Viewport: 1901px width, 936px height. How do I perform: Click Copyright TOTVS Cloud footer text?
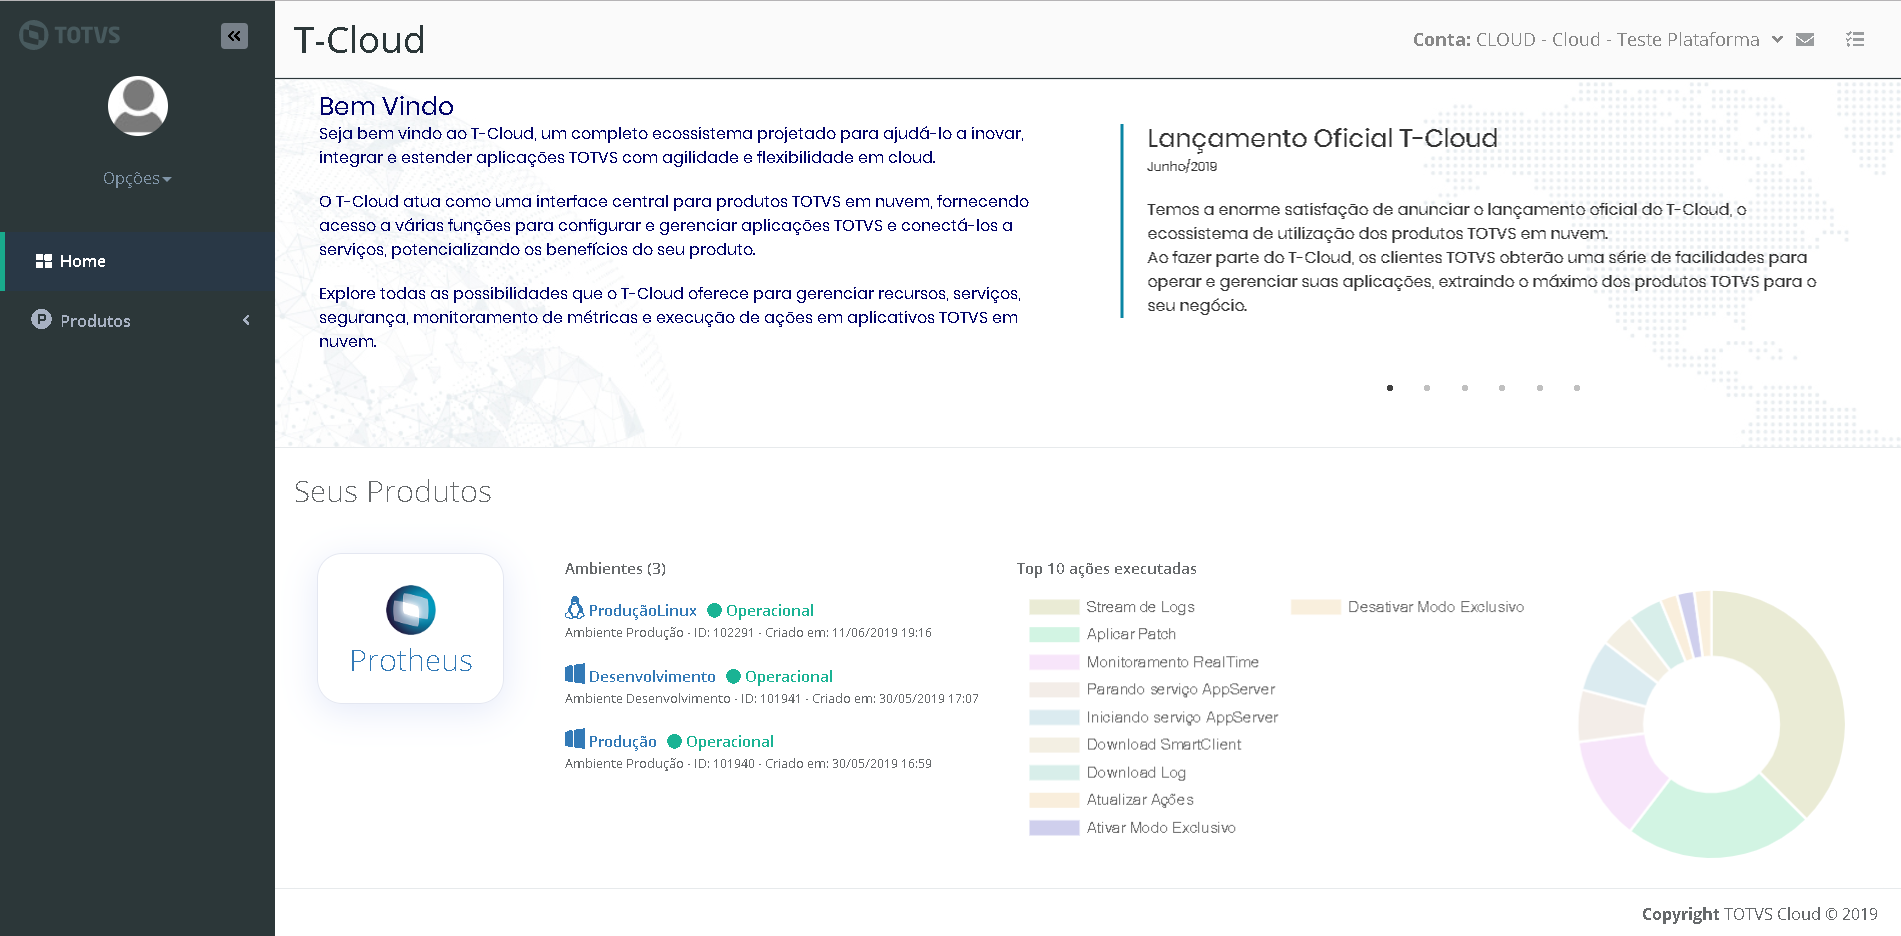point(1759,914)
